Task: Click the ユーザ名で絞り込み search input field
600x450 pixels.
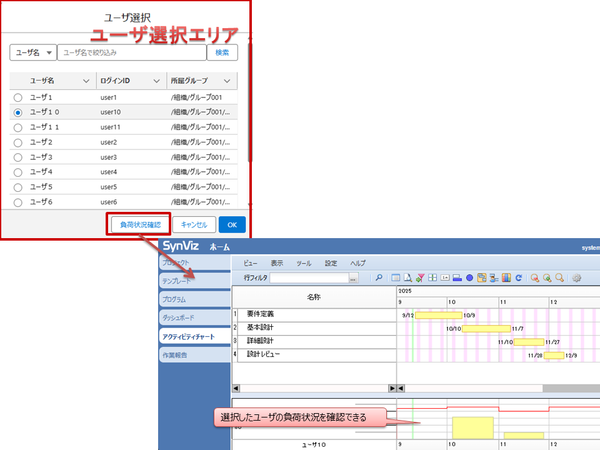Action: coord(132,53)
